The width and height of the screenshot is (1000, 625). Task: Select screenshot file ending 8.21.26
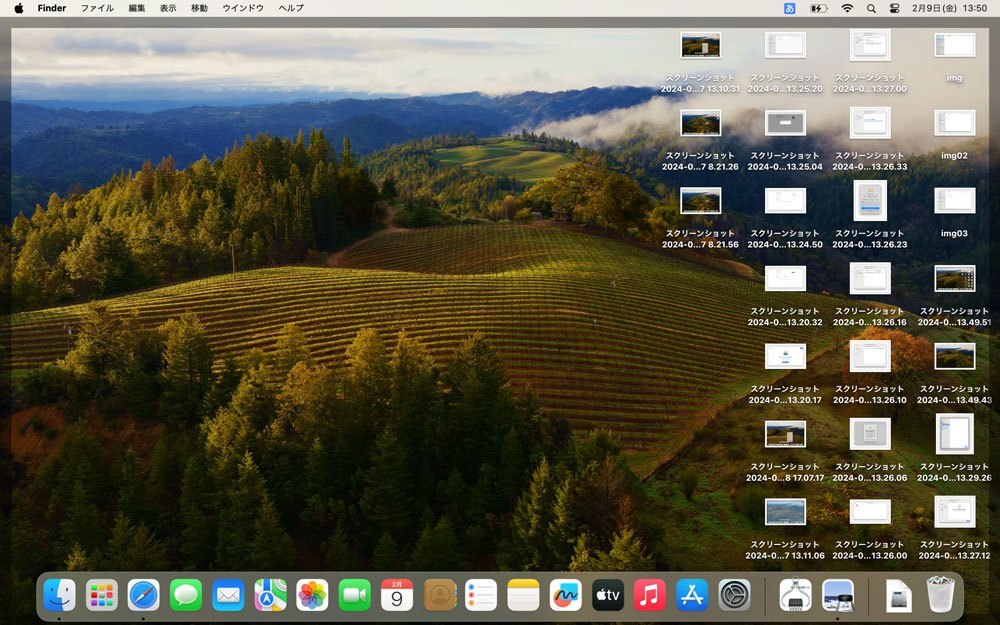tap(700, 123)
